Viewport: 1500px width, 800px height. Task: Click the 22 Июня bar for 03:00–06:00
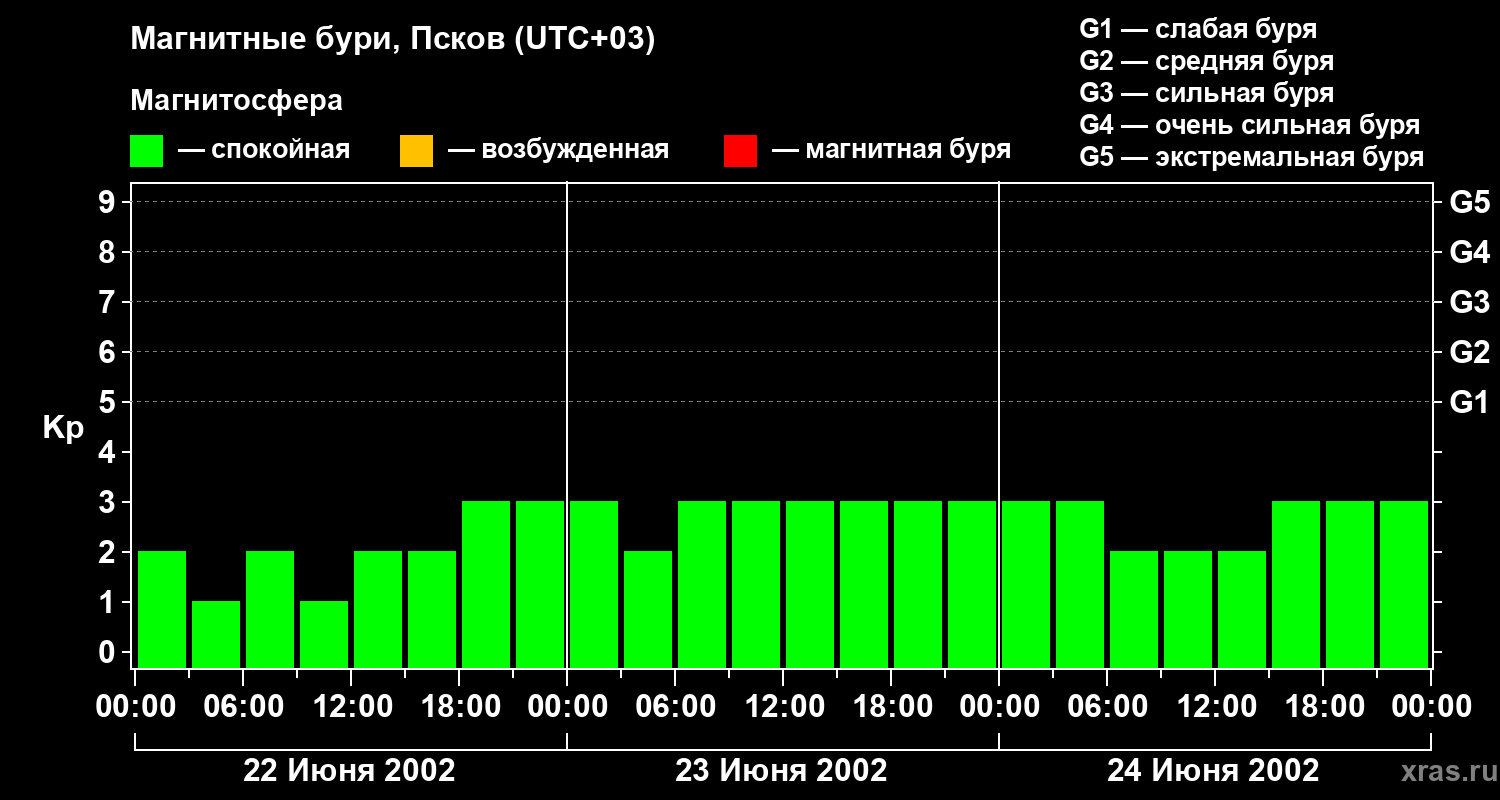216,634
